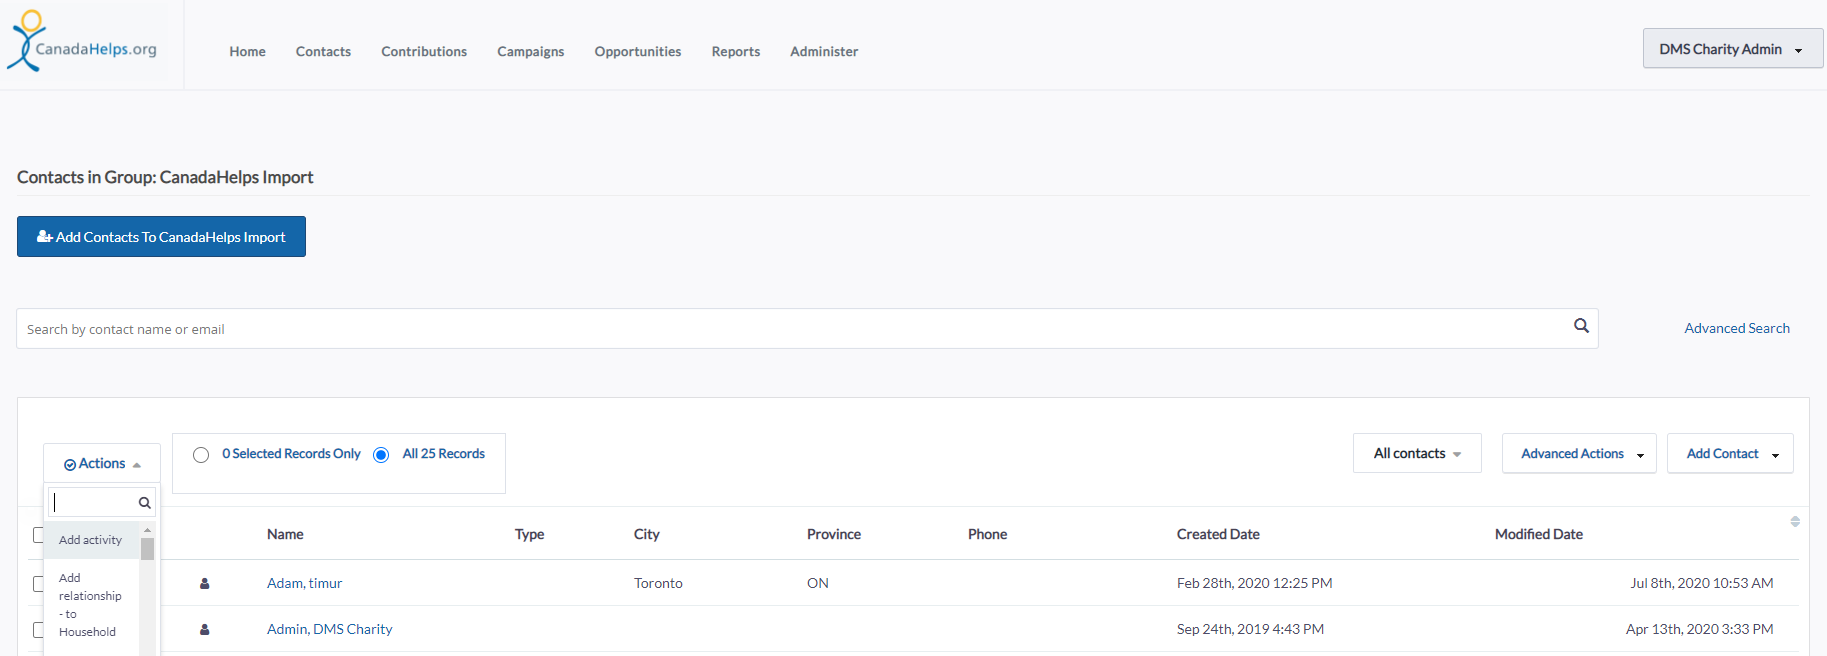Collapse the Actions dropdown
This screenshot has height=656, width=1827.
tap(102, 464)
